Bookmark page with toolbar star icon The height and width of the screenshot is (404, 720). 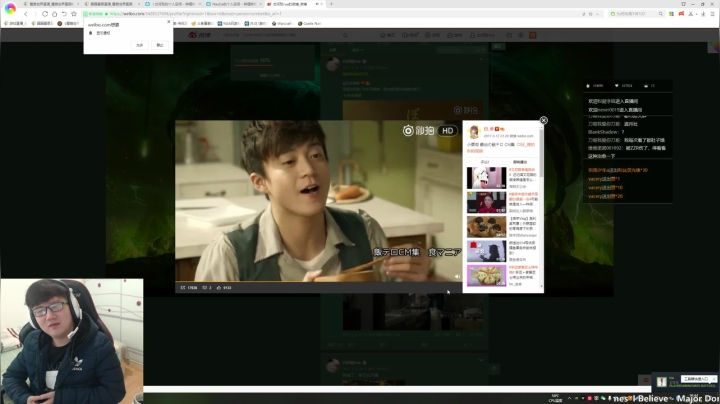74,14
